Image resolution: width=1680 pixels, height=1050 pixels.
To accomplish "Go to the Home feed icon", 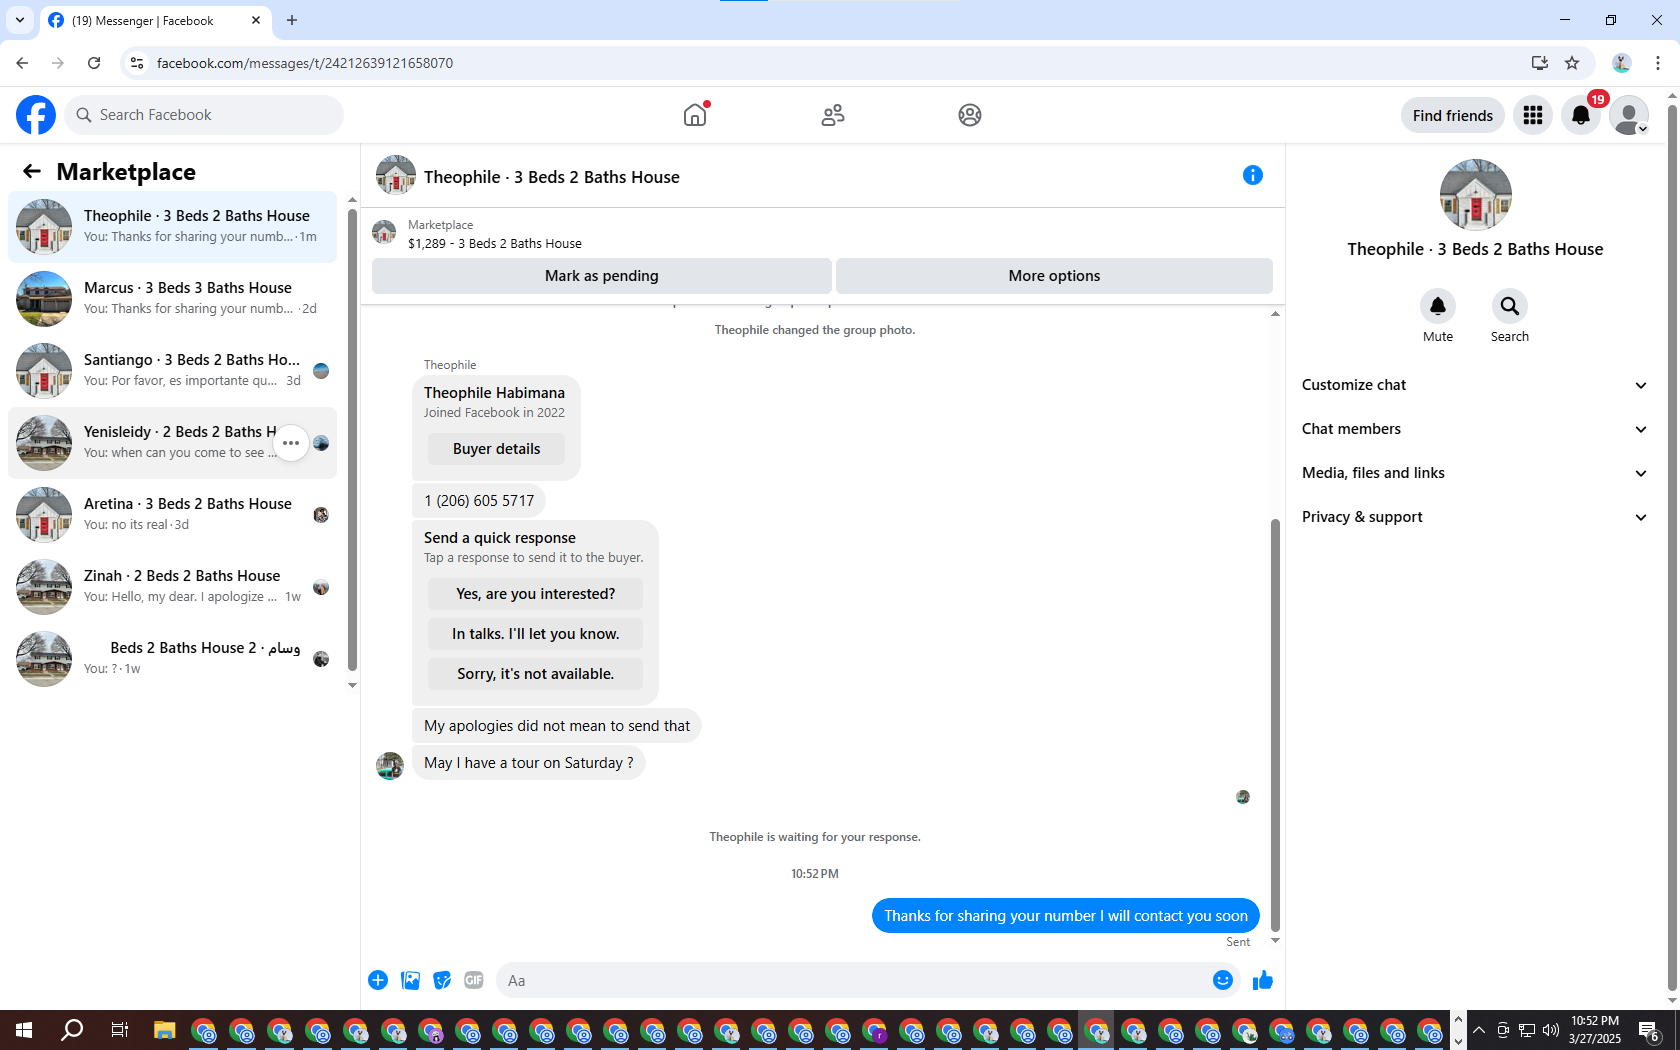I will pyautogui.click(x=695, y=115).
